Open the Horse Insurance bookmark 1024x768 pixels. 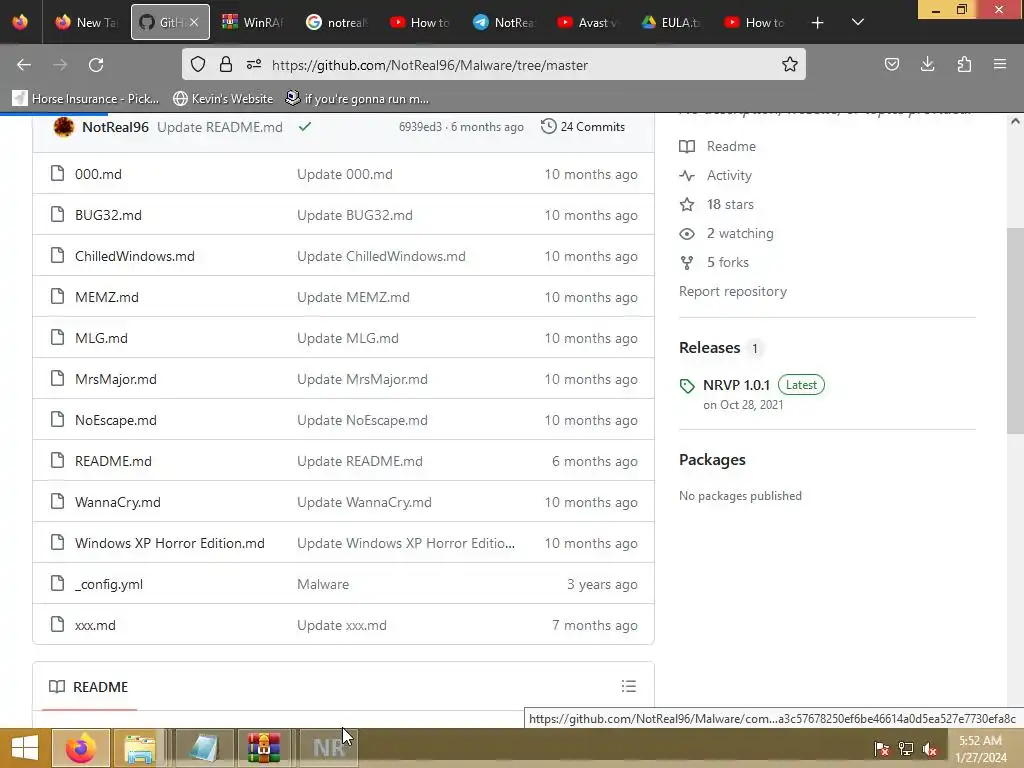[x=86, y=99]
